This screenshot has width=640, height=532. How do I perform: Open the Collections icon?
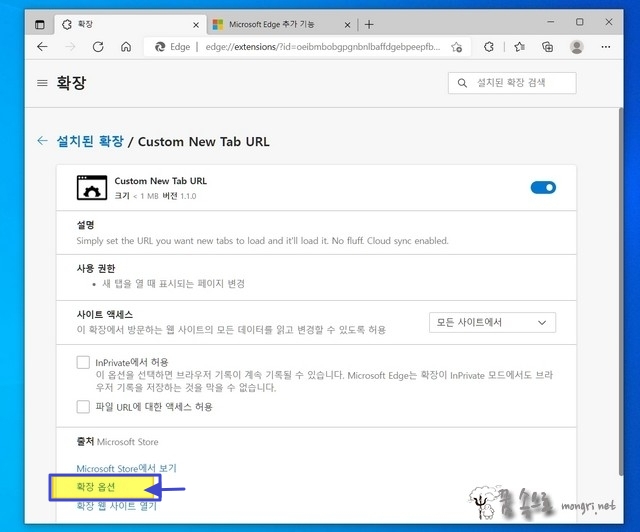(x=547, y=47)
